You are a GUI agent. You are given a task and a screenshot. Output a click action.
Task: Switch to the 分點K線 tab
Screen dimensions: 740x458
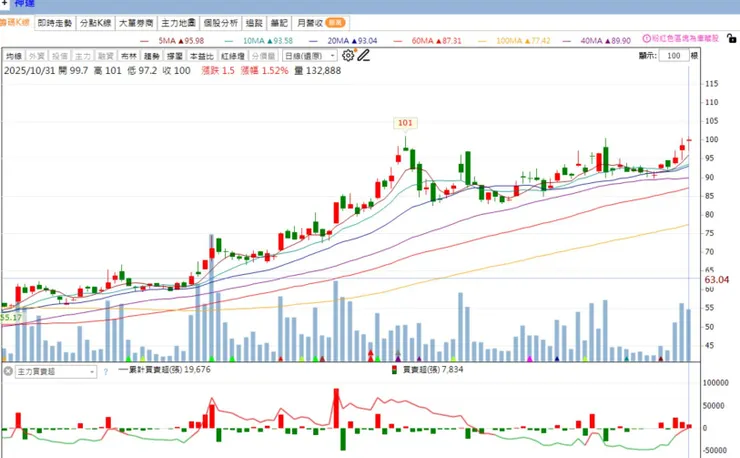coord(96,23)
